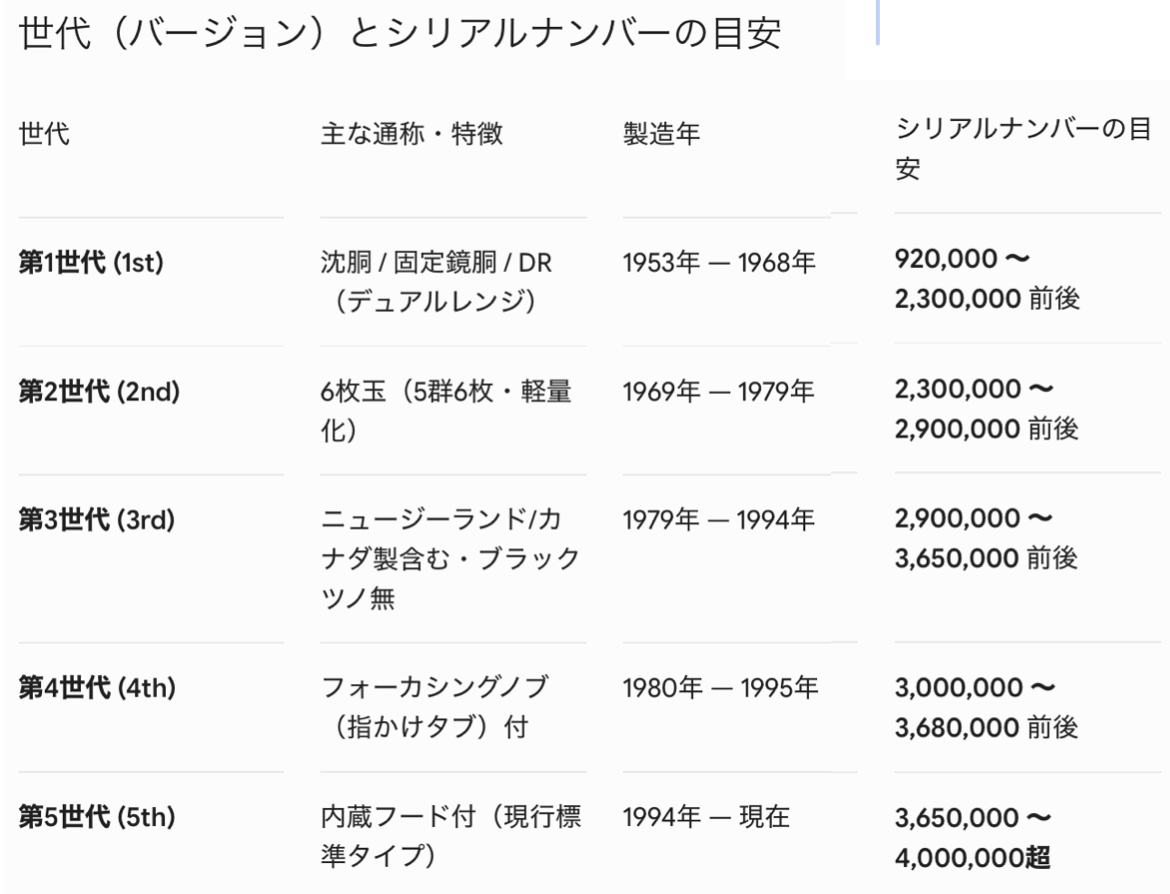
Task: Click the 第2世代 (2nd) row label
Action: click(99, 391)
